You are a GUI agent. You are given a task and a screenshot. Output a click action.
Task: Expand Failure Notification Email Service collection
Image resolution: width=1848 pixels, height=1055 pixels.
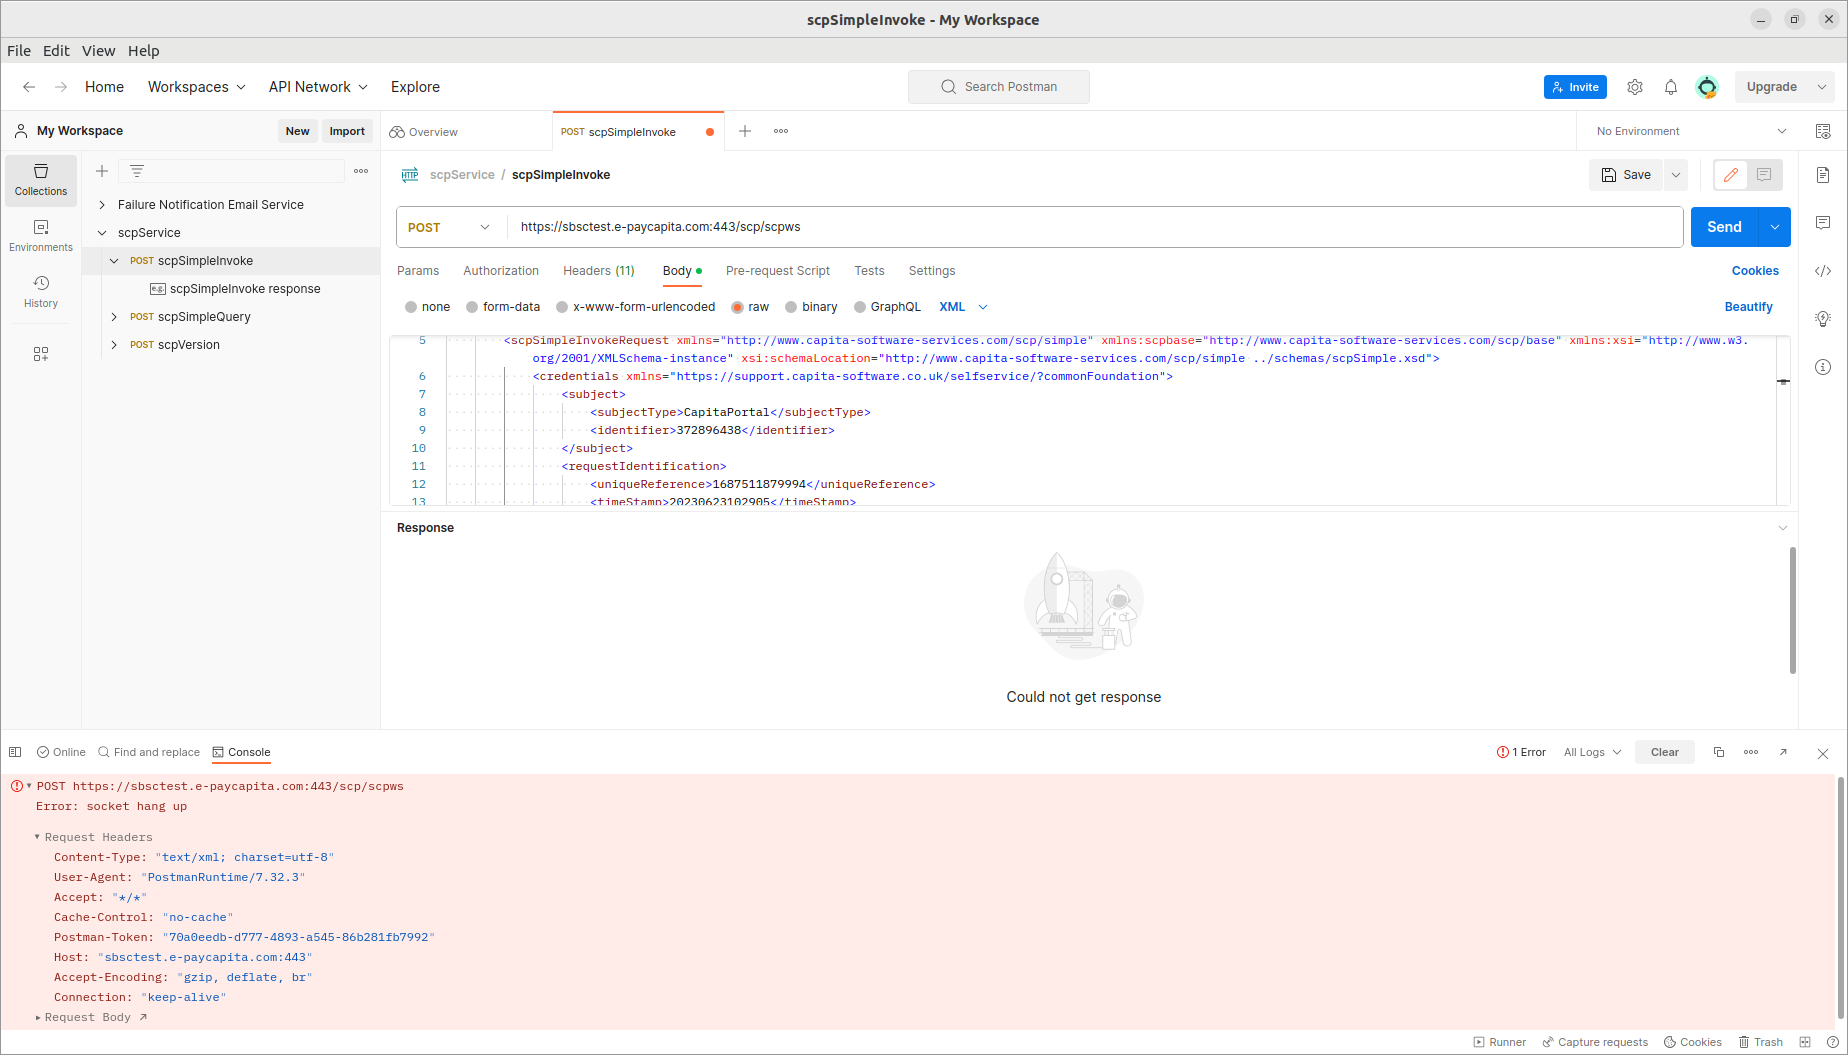click(x=102, y=205)
